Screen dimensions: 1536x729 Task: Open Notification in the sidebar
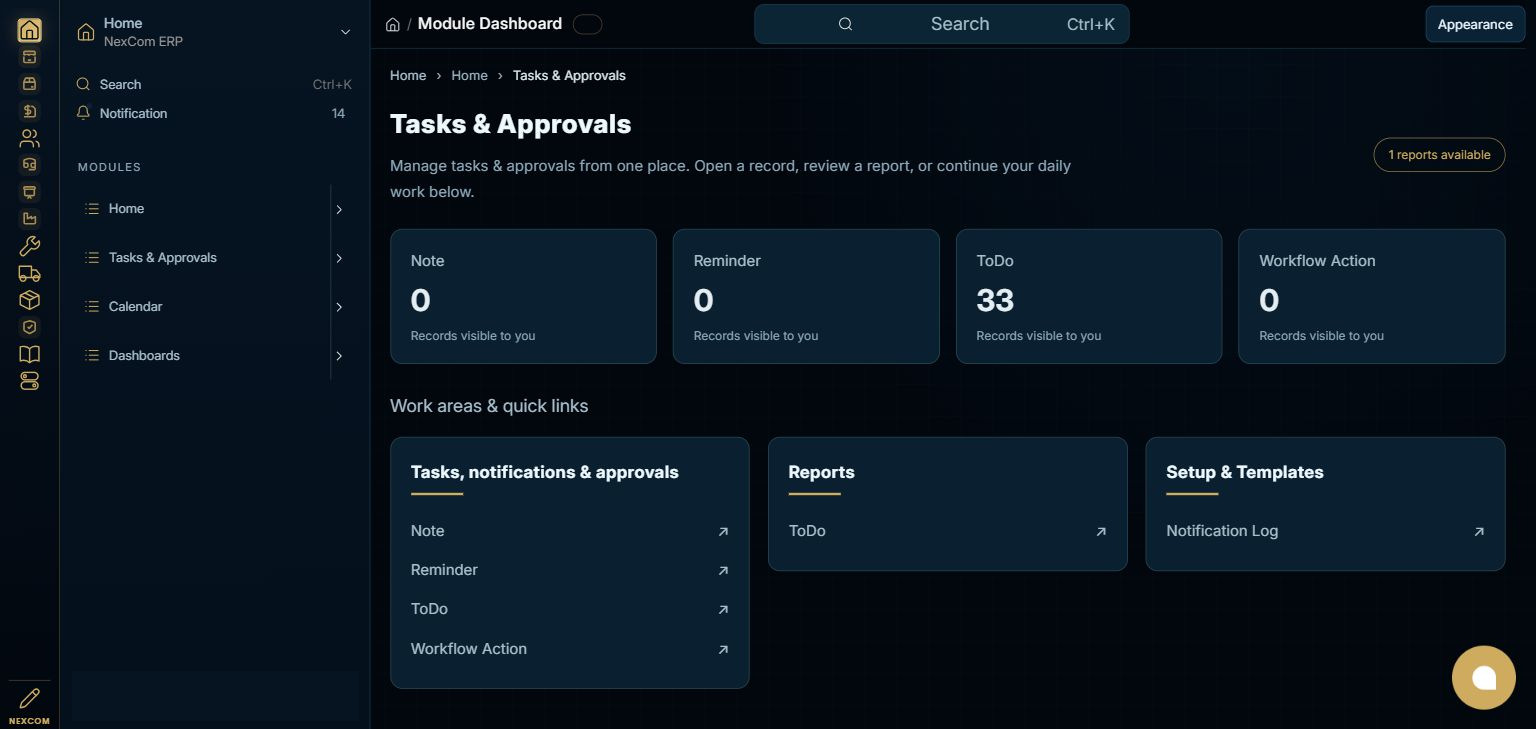[214, 113]
